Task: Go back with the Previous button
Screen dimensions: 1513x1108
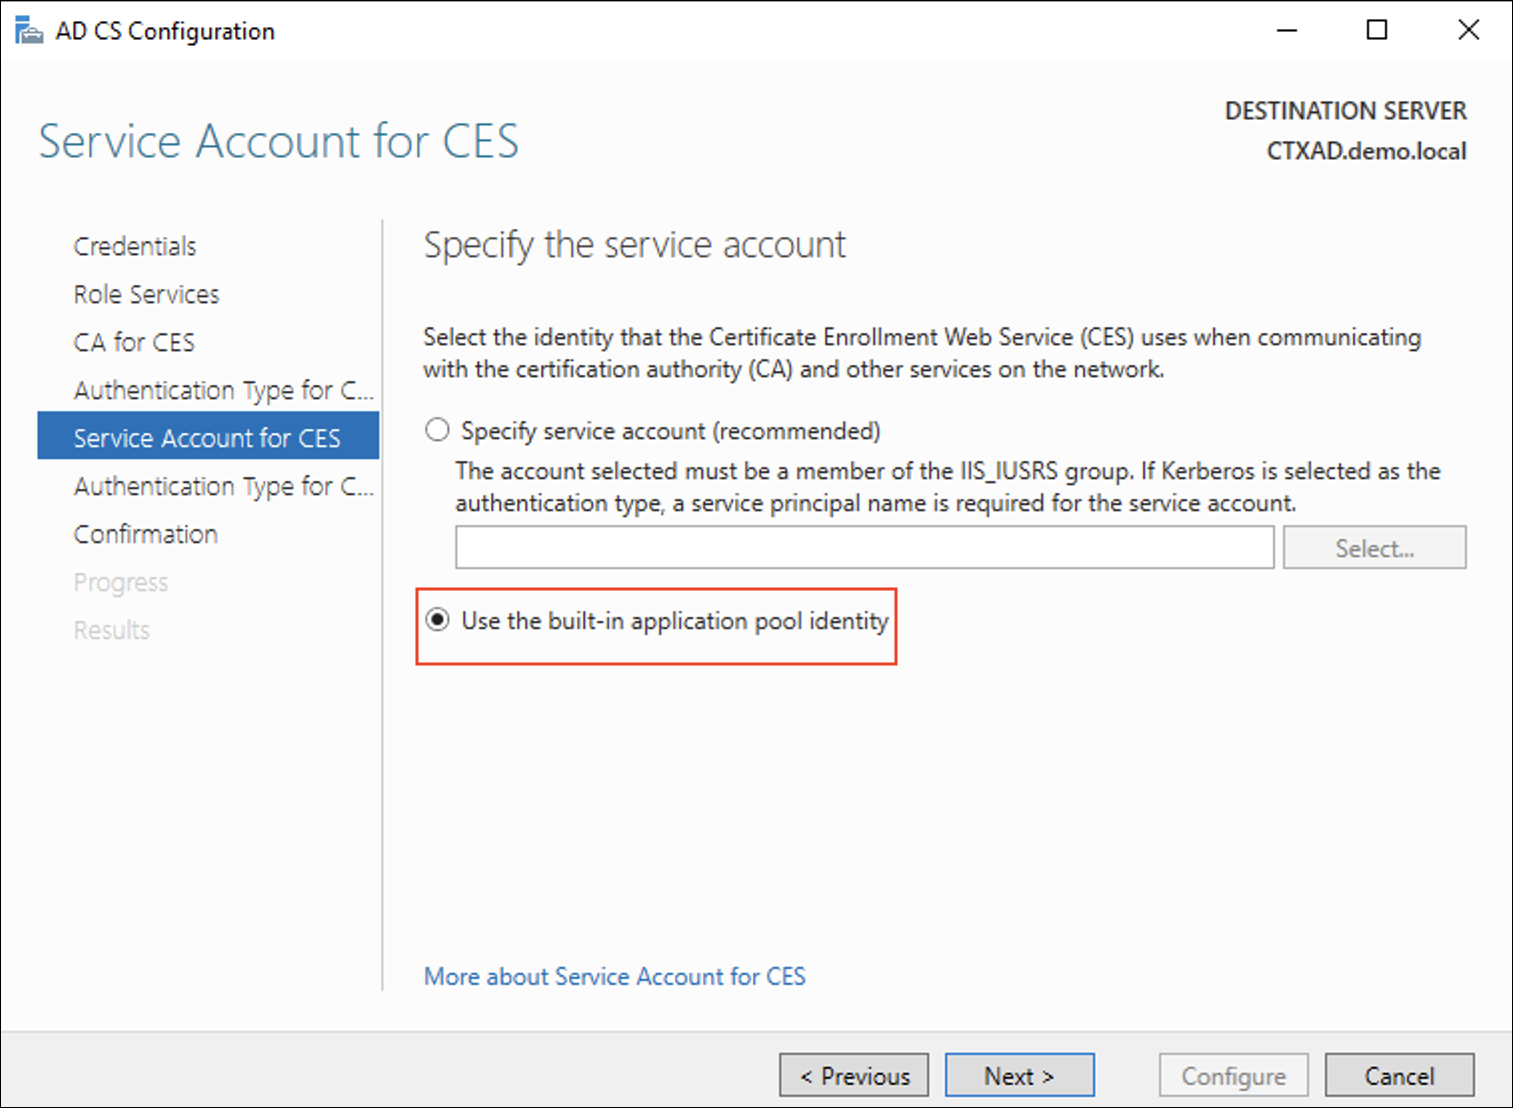Action: click(854, 1076)
